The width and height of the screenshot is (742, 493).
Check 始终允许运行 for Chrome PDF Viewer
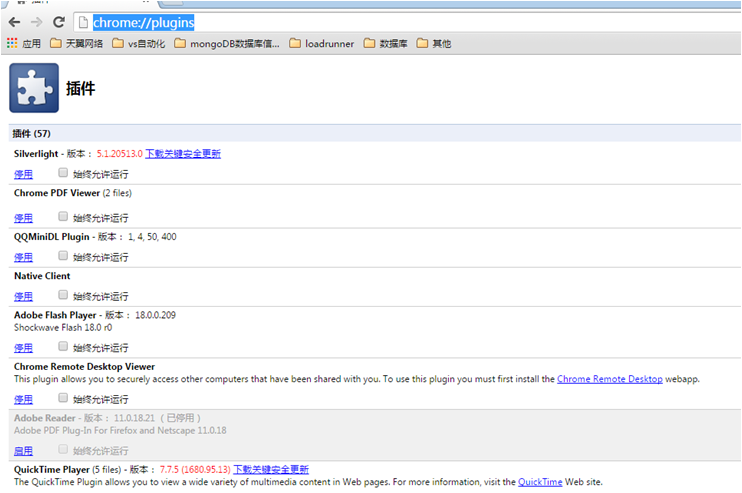[x=63, y=217]
